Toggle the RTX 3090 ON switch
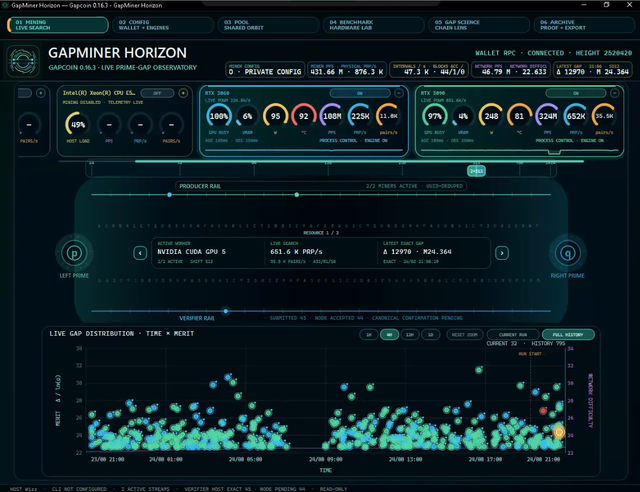 (576, 94)
